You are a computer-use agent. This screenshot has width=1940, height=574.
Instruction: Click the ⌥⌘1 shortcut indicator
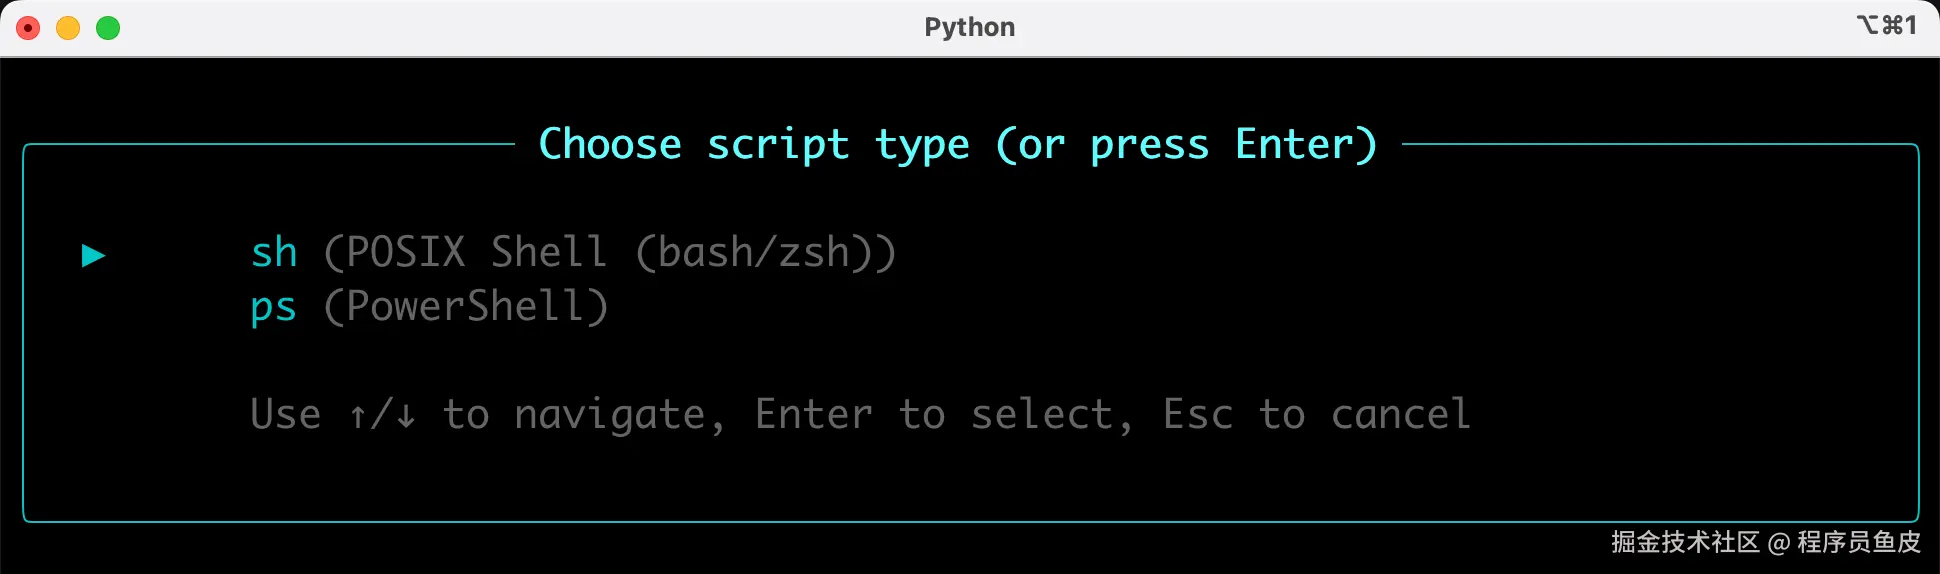pos(1886,25)
